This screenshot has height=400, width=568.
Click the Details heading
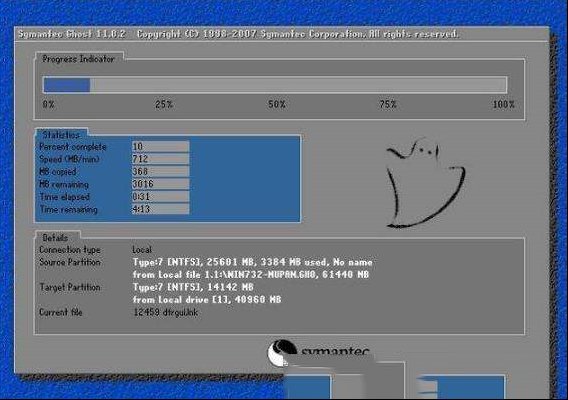[x=55, y=238]
